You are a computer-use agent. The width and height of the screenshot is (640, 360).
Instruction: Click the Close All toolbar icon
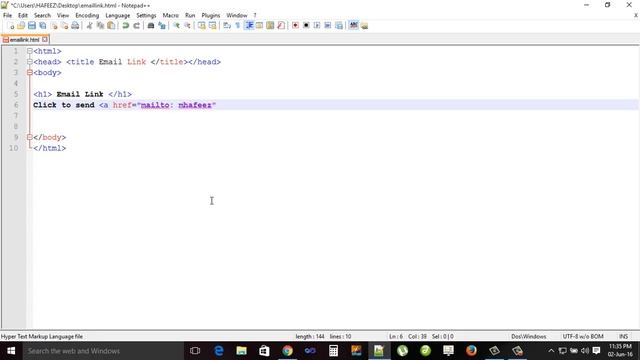64,26
